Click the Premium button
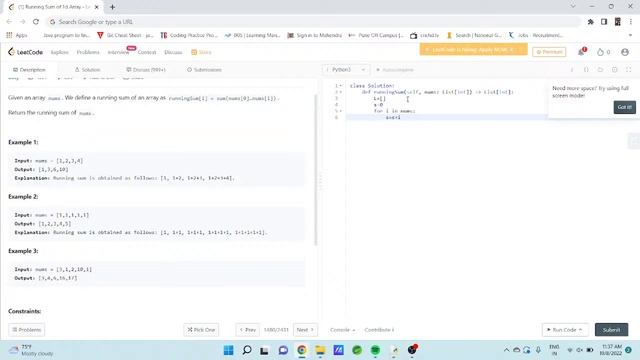640x360 pixels. click(549, 52)
